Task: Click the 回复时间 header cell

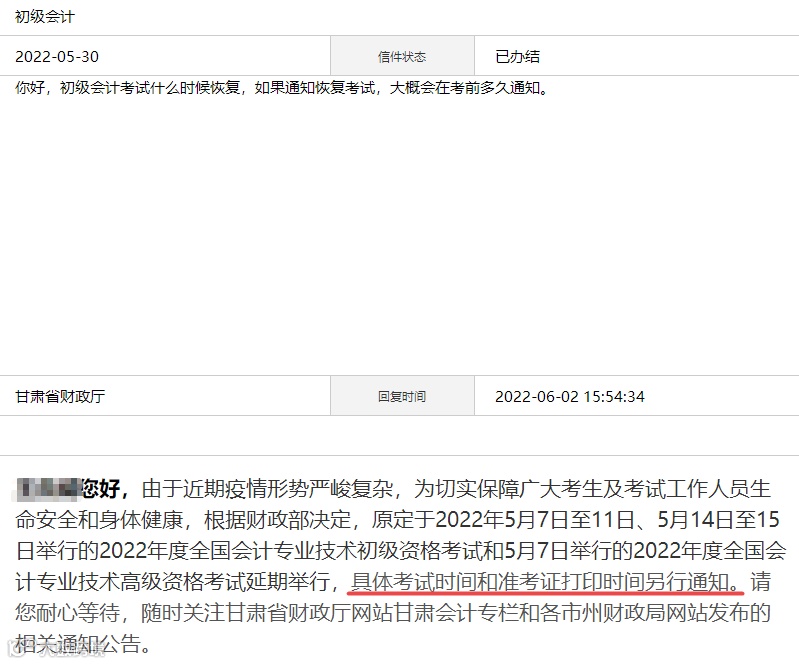Action: click(402, 396)
